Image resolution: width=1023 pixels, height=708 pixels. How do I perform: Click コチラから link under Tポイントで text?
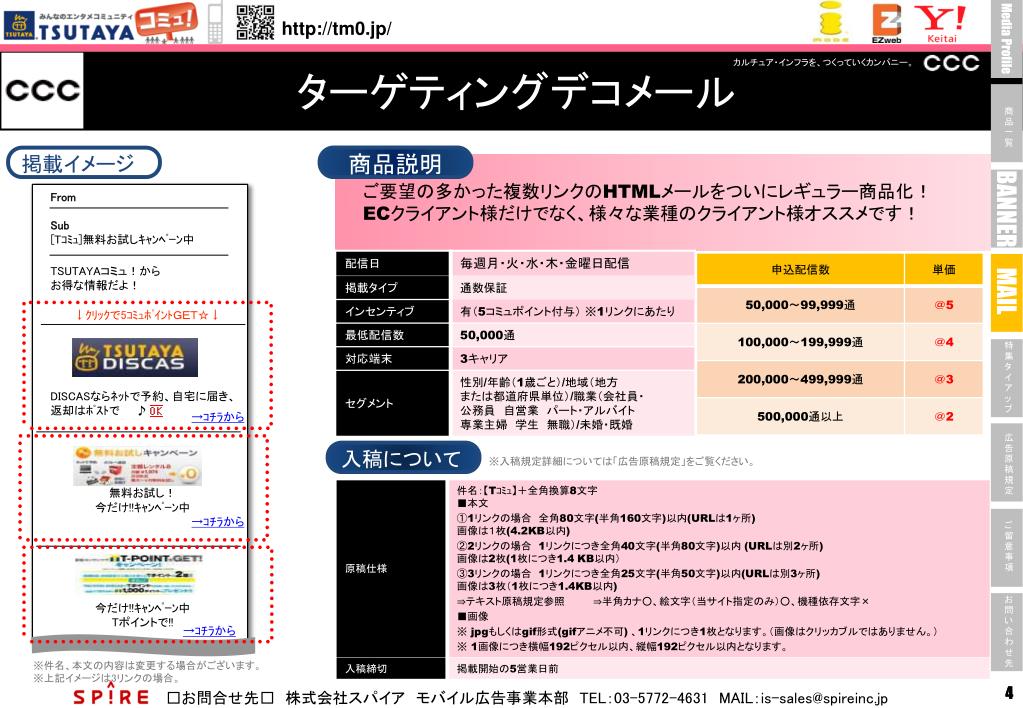click(x=209, y=630)
